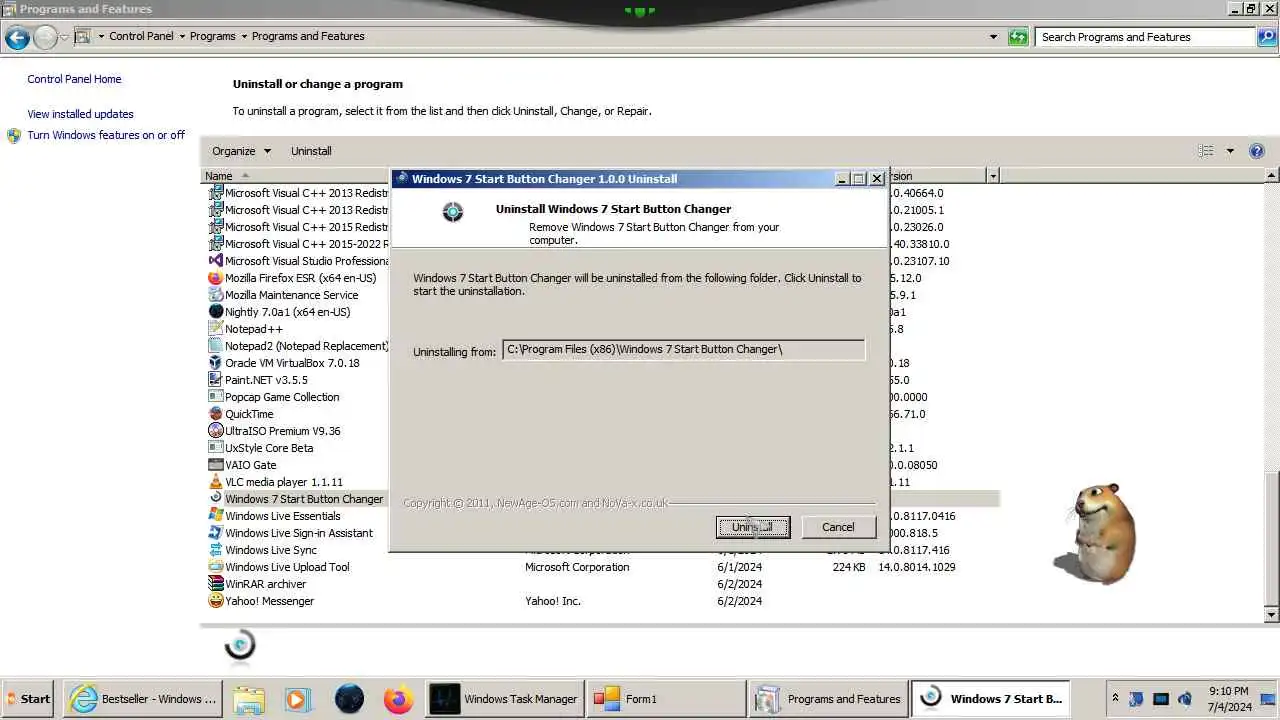Click the Search Programs and Features box
The width and height of the screenshot is (1280, 720).
tap(1144, 37)
